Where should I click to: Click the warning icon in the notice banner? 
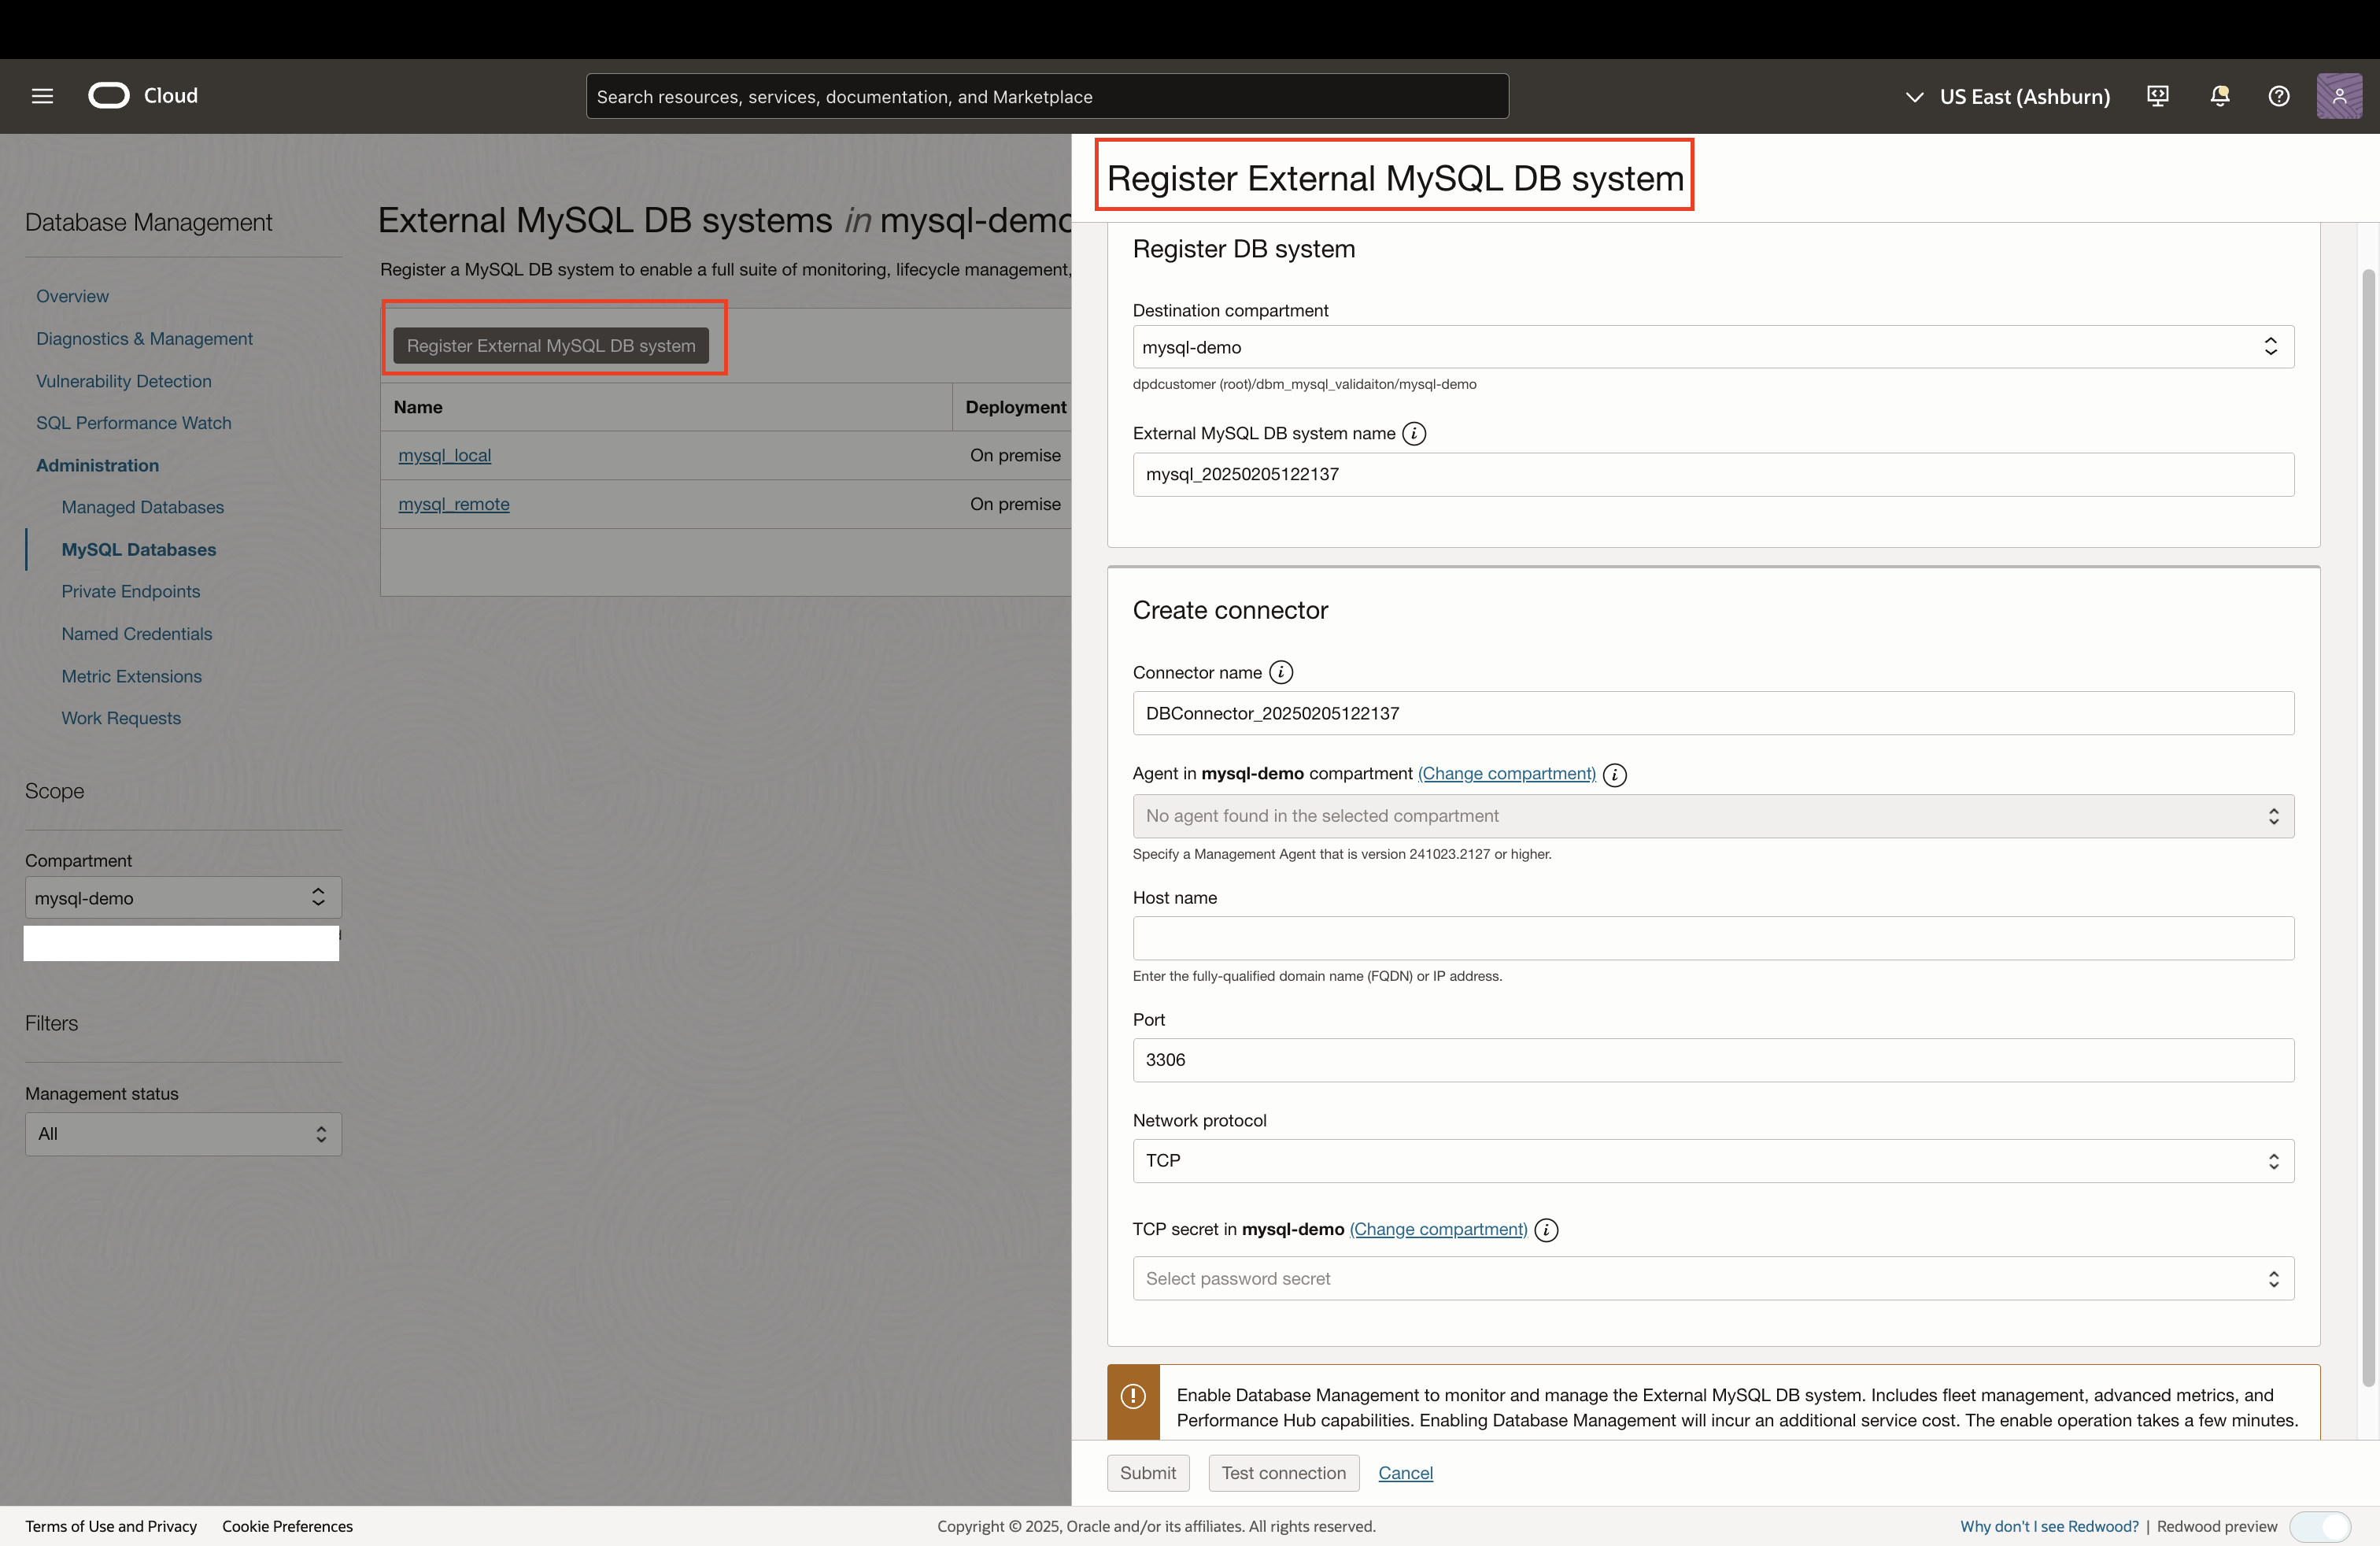click(x=1133, y=1396)
